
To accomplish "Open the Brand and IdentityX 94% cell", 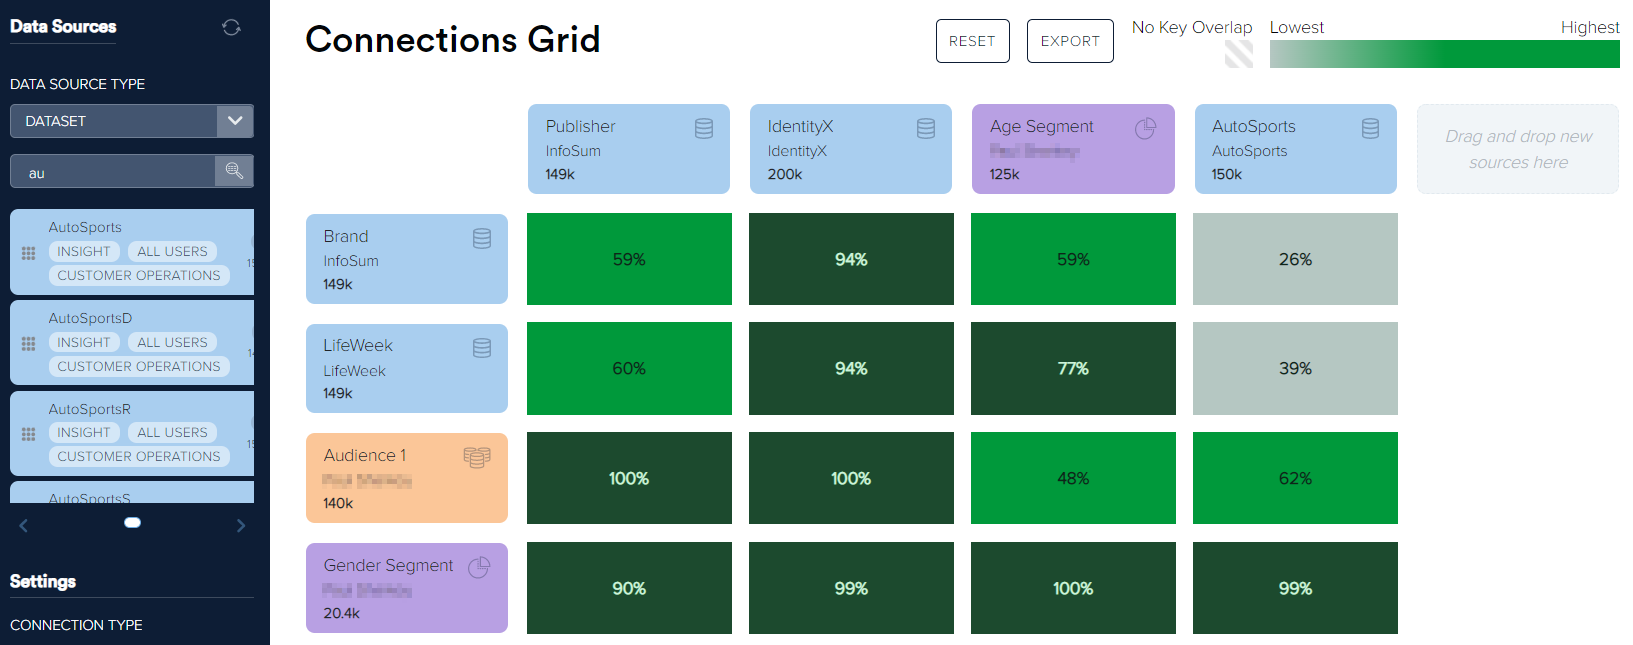I will (x=851, y=259).
